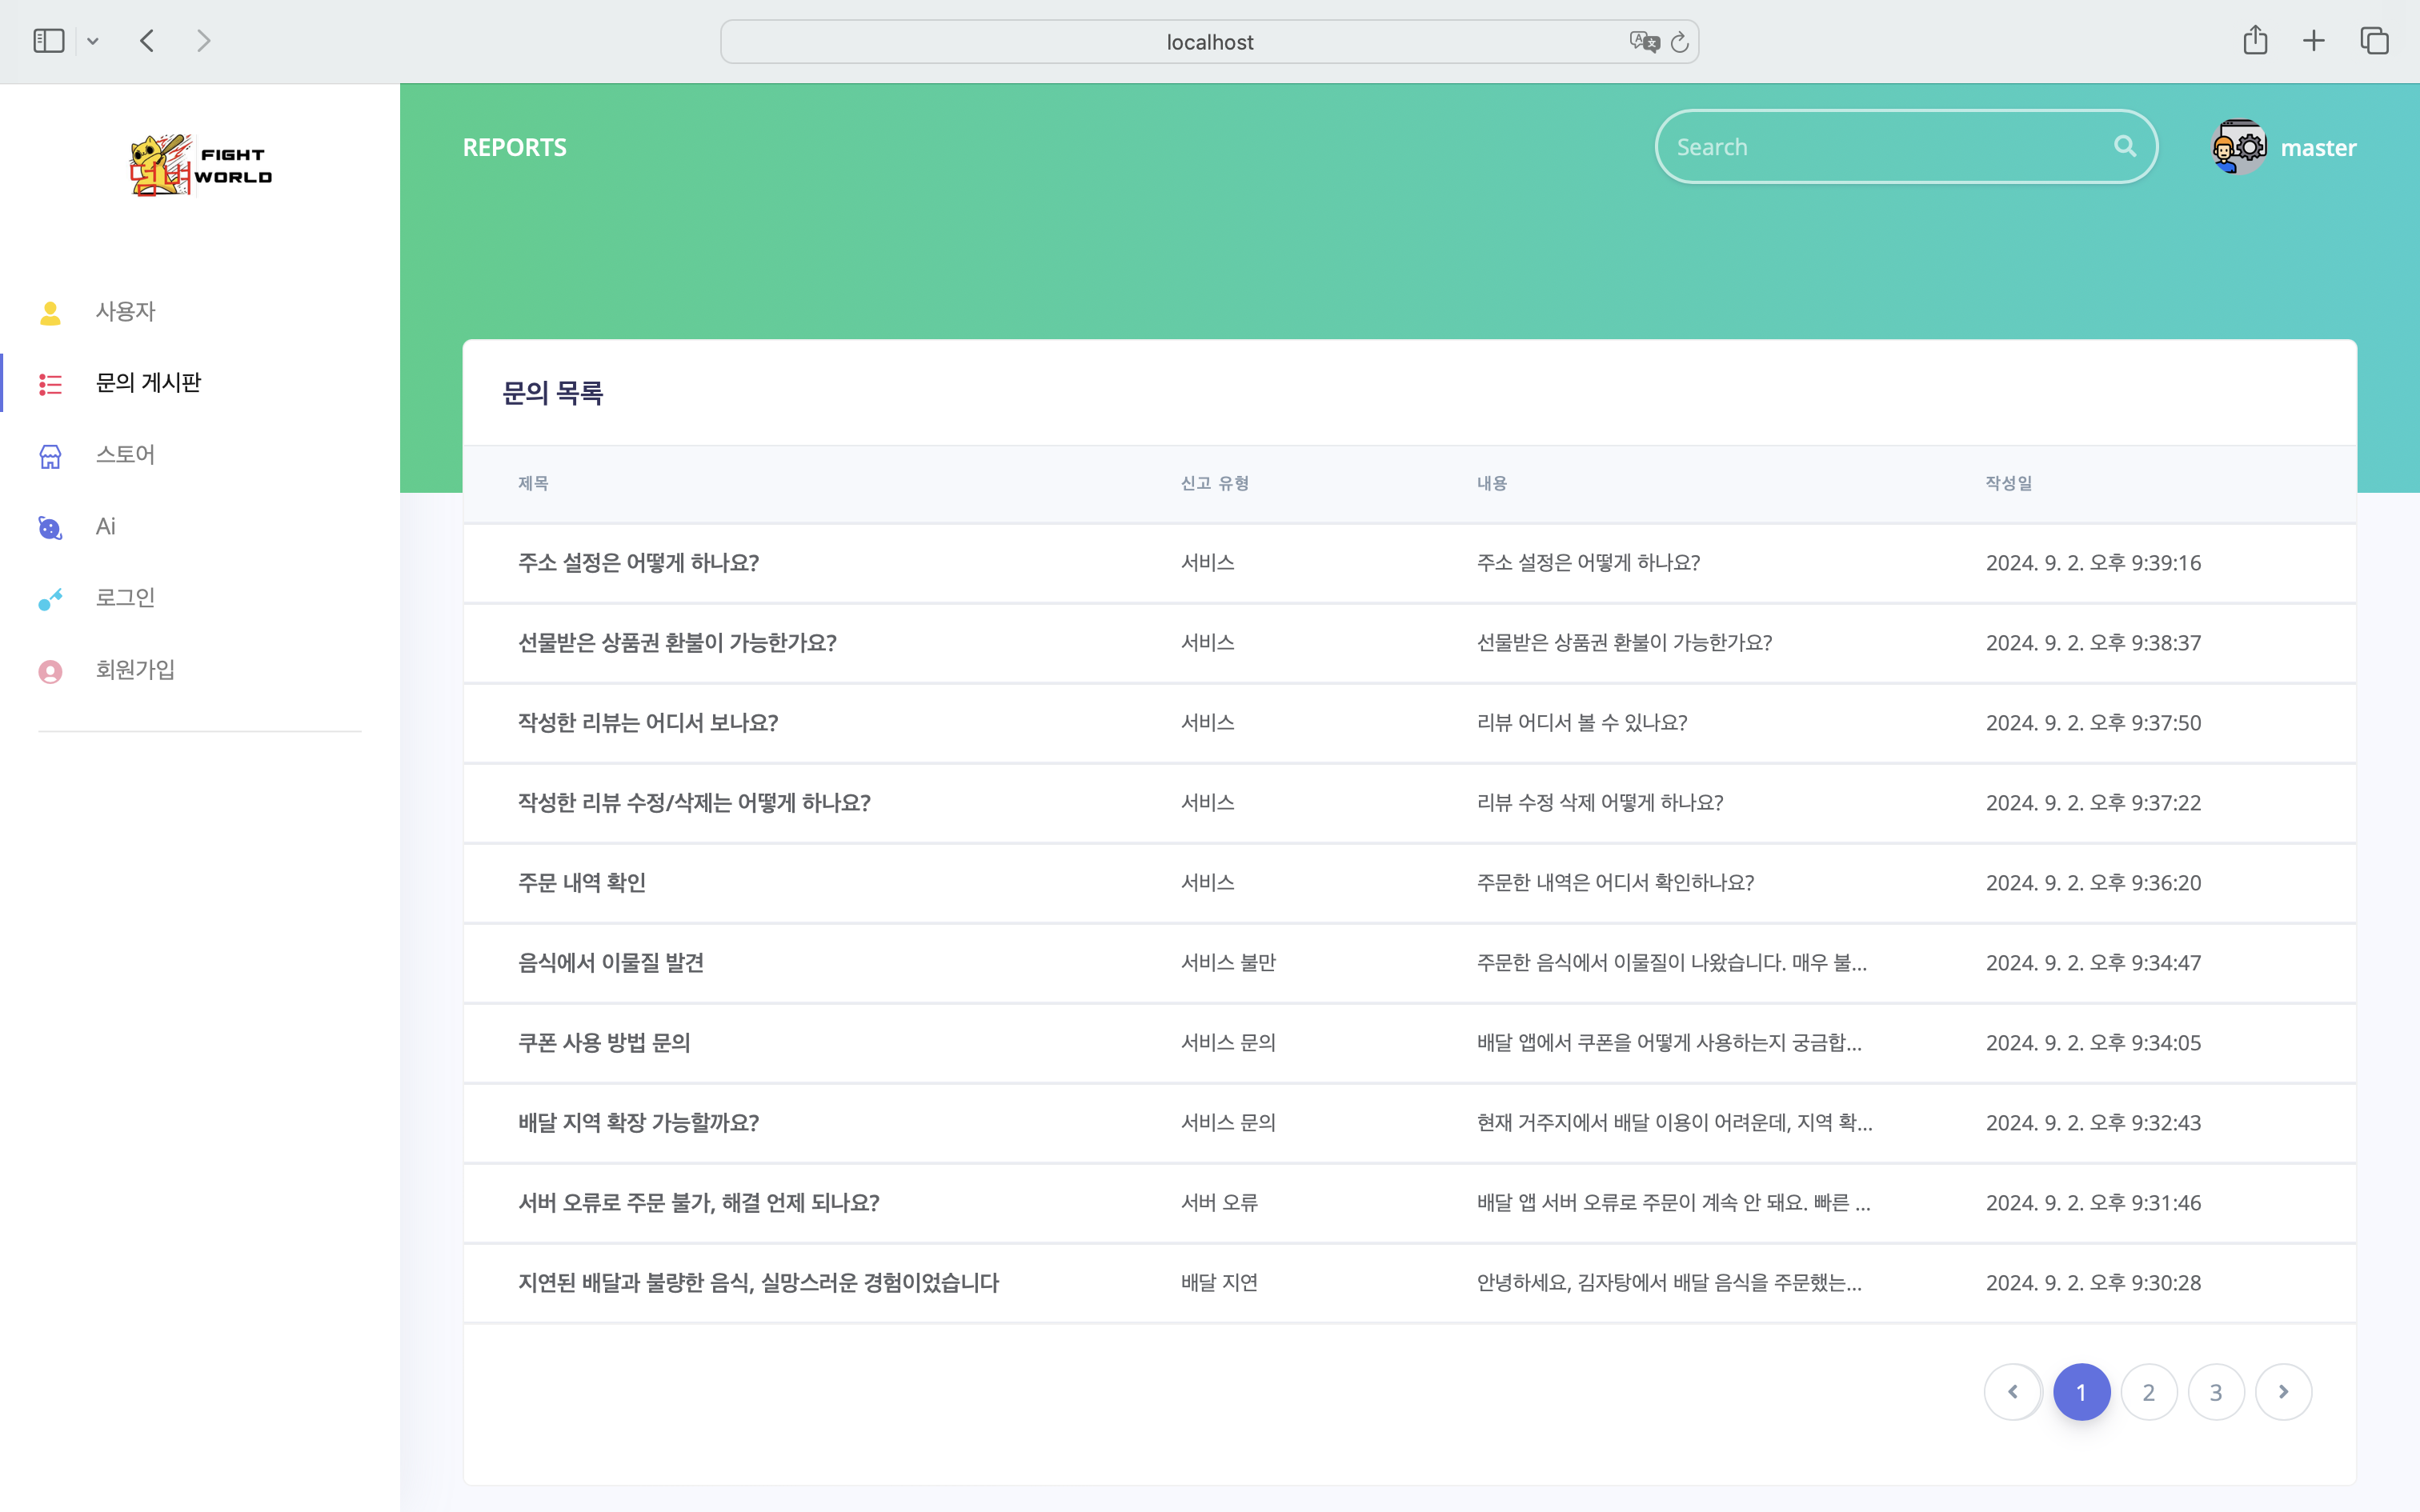
Task: Open the 주소 설정은 어떻게 하나요? inquiry title
Action: 638,563
